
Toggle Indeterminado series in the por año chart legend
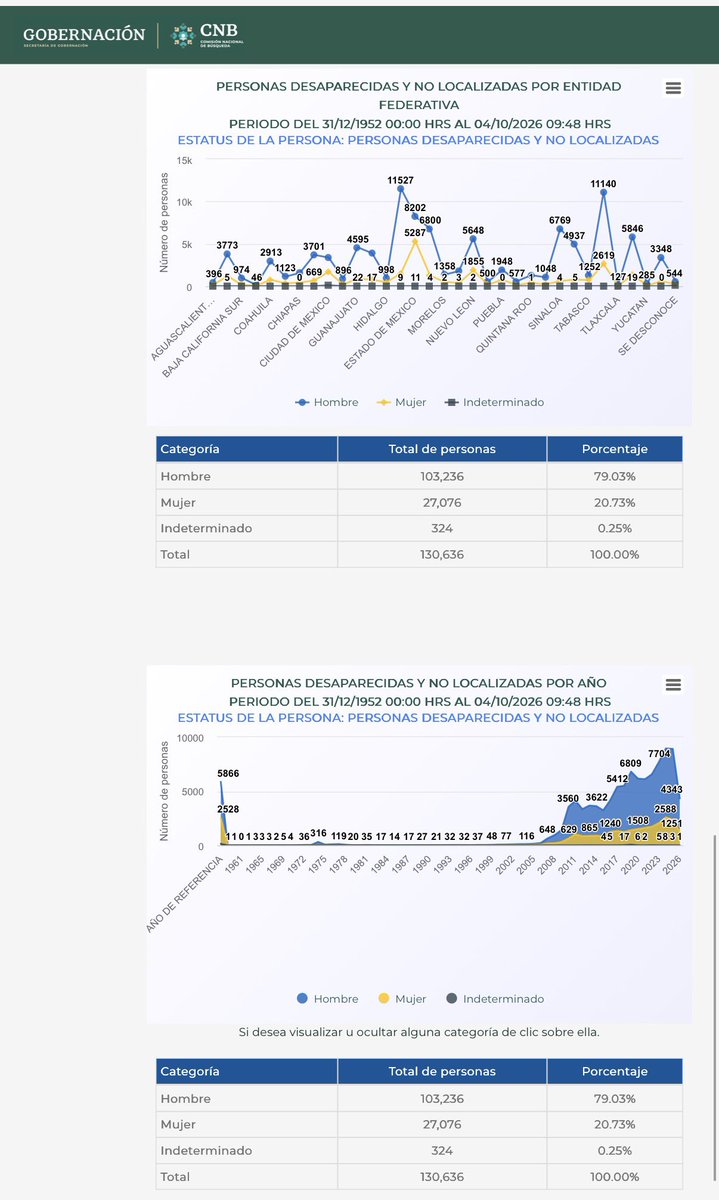(x=496, y=998)
